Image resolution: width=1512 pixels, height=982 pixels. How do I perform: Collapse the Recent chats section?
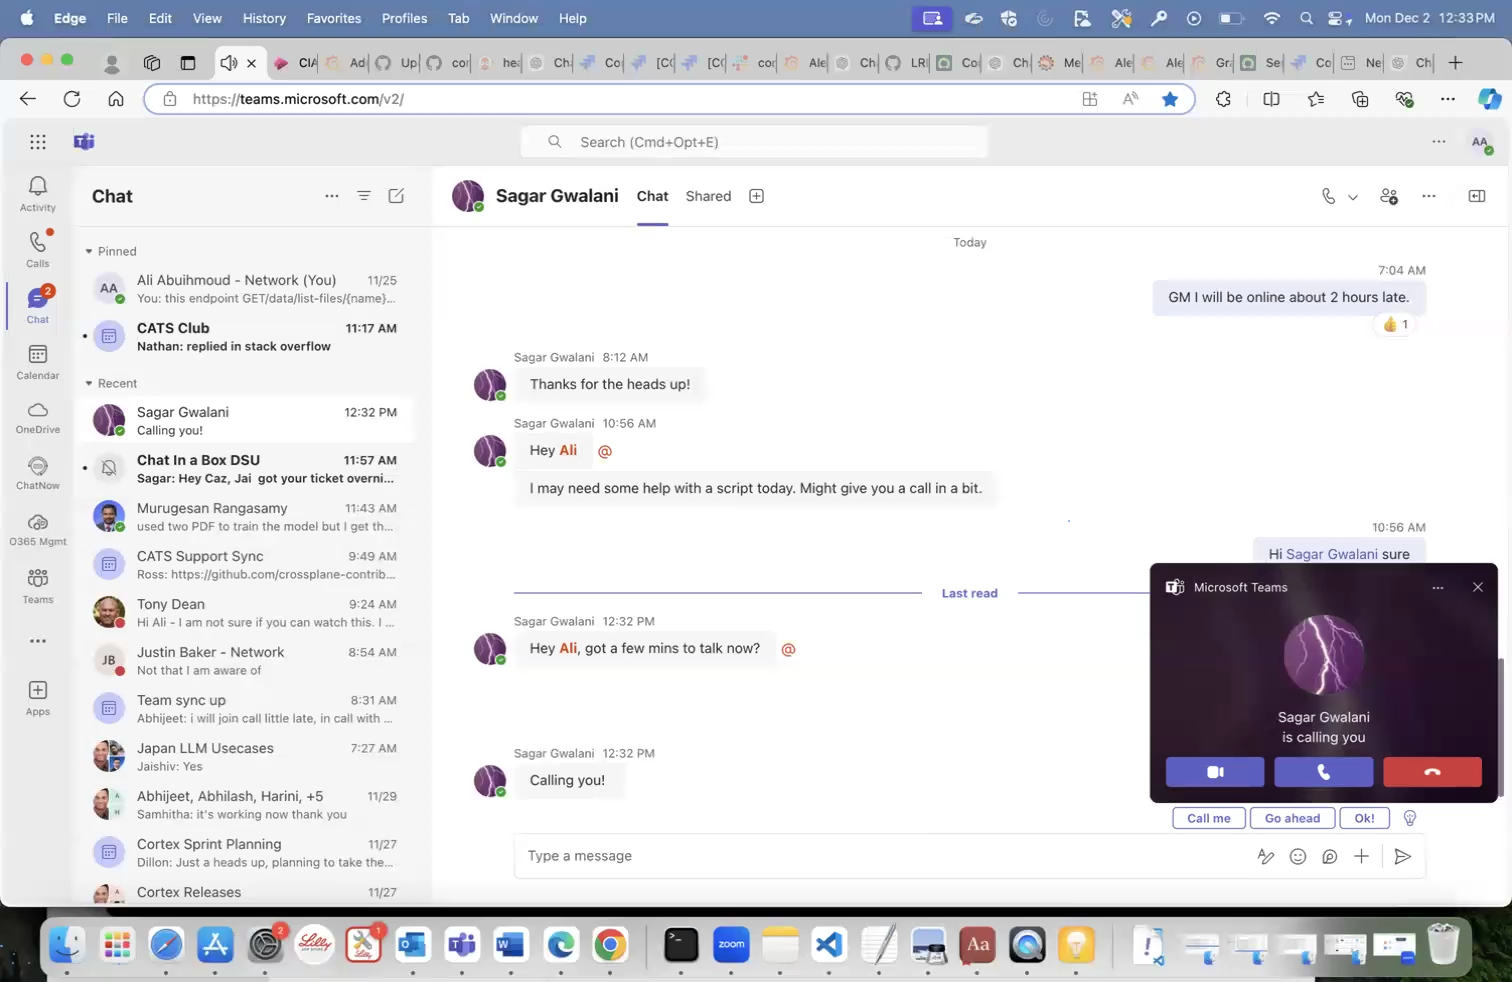pyautogui.click(x=89, y=383)
